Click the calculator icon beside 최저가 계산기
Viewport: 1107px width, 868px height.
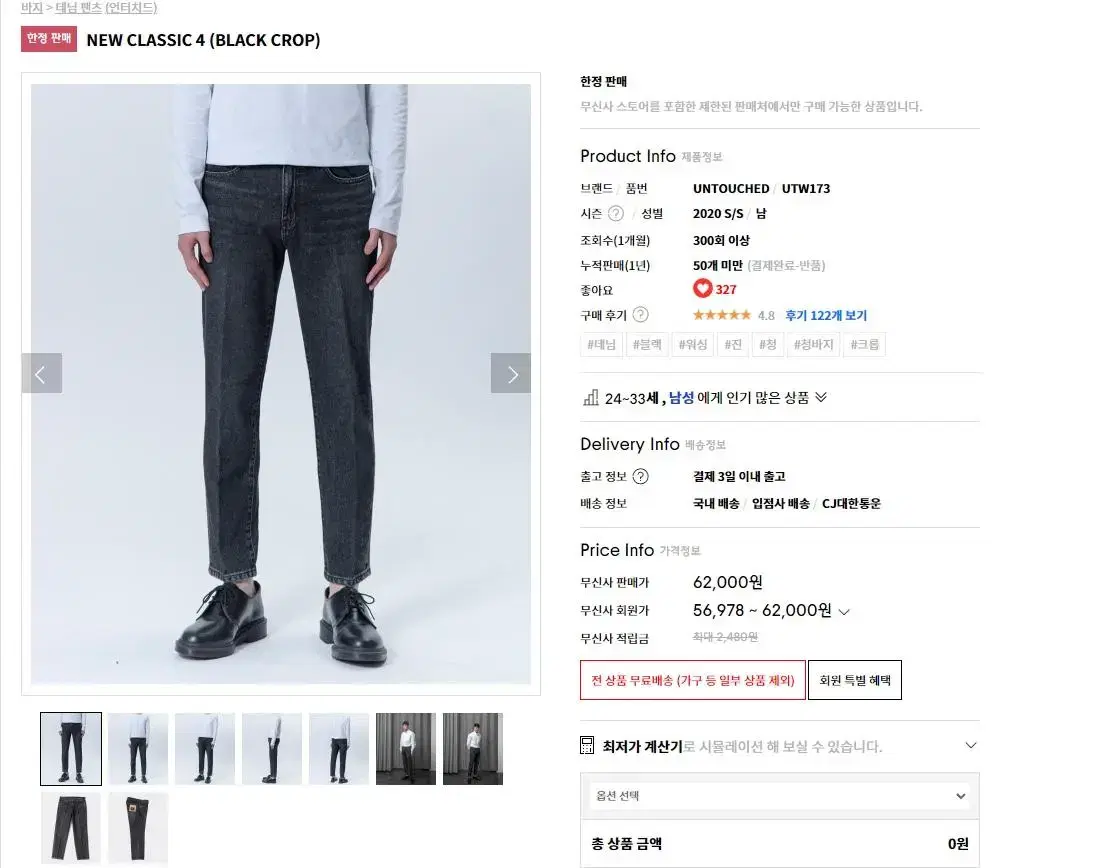pyautogui.click(x=587, y=745)
